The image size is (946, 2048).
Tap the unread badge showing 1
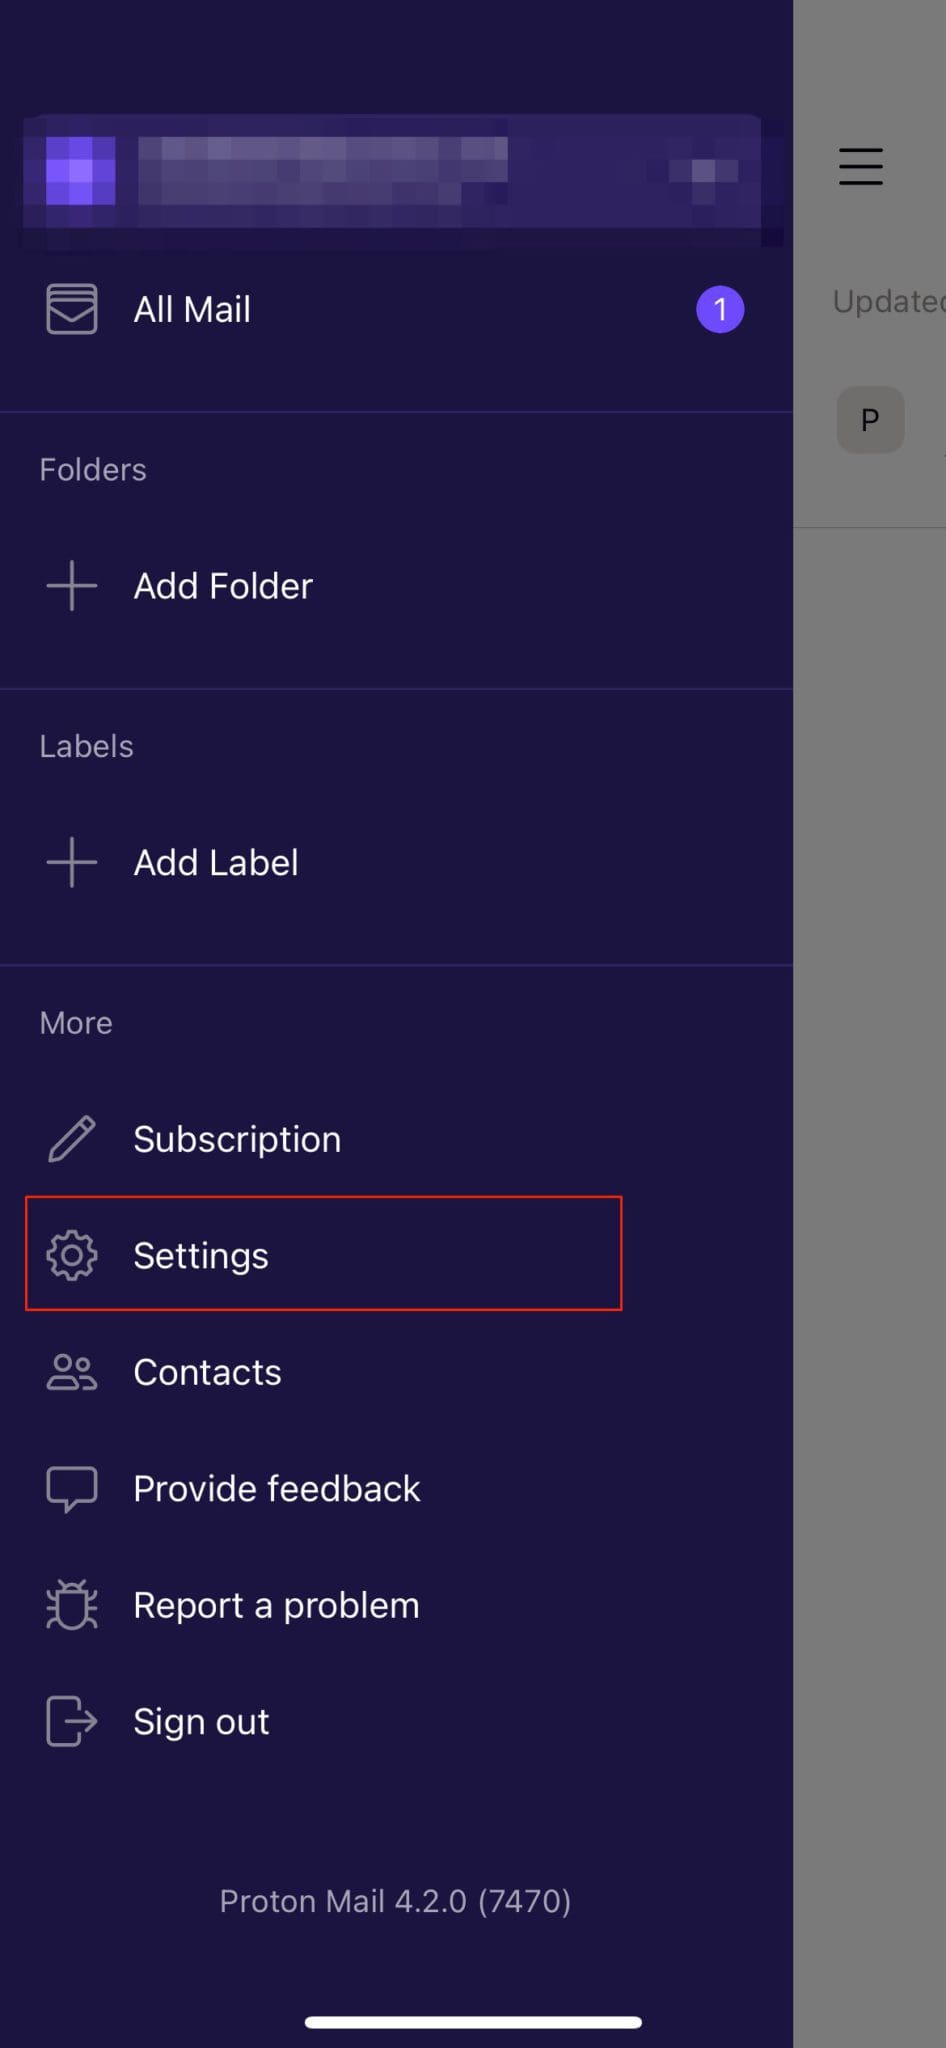click(x=719, y=309)
